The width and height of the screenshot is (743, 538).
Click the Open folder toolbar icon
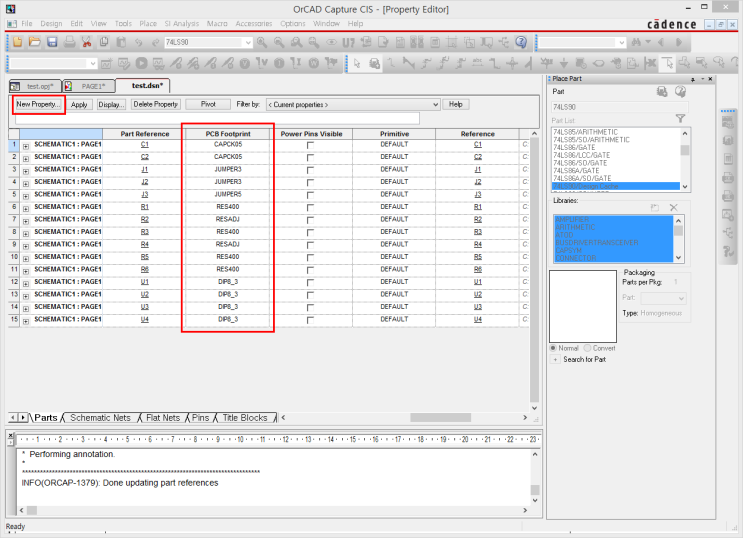tap(35, 42)
